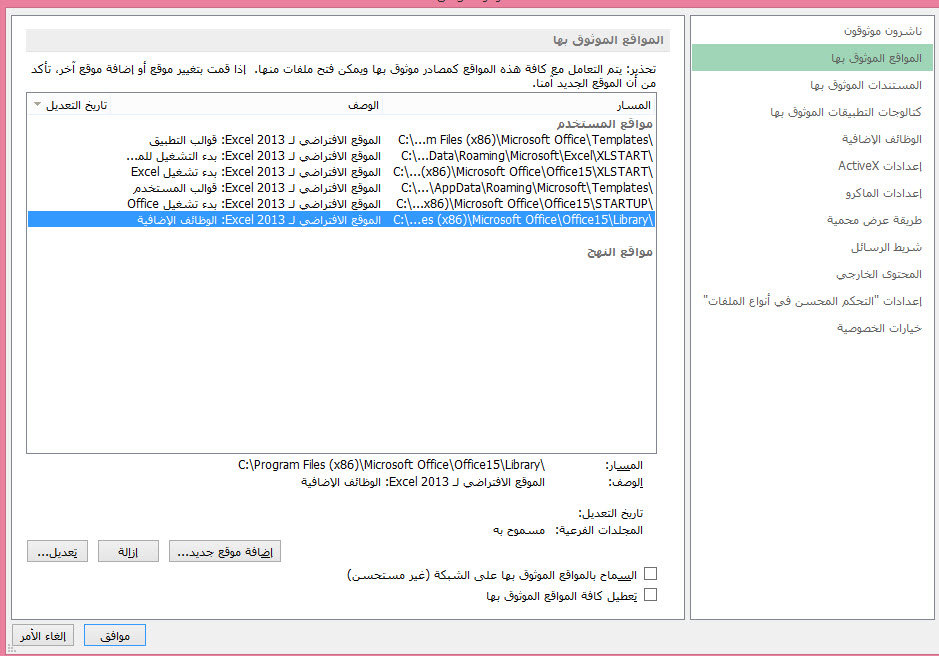Select highlighted Office15\Library location row

tap(341, 220)
